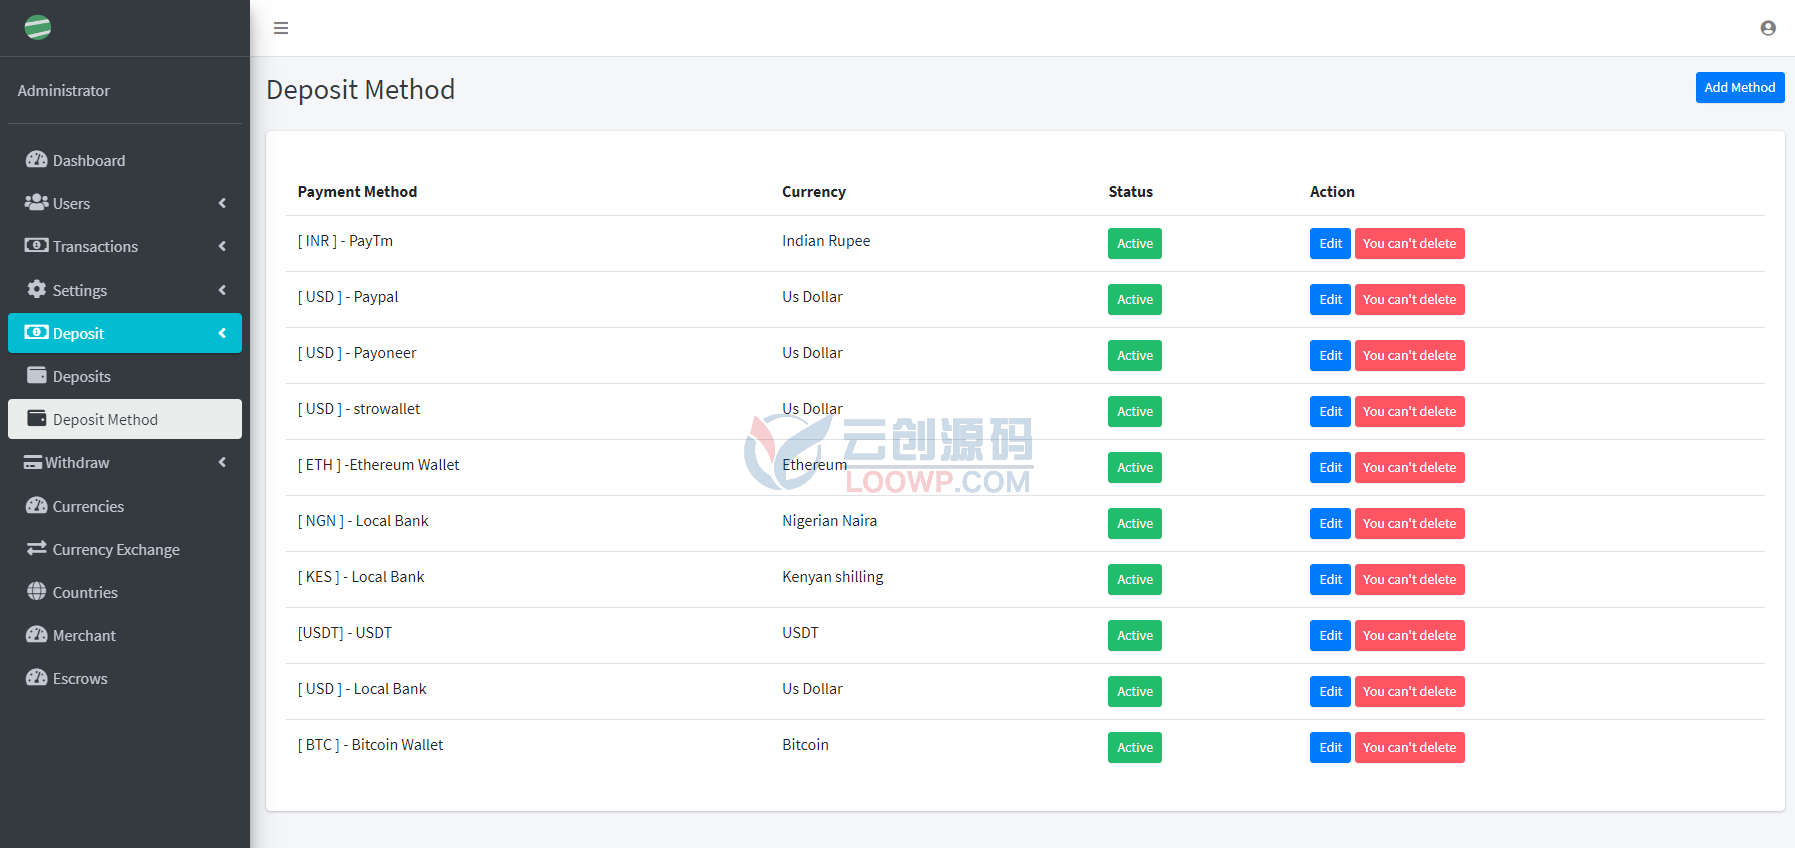The image size is (1795, 848).
Task: Click the Withdraw card icon
Action: 33,462
